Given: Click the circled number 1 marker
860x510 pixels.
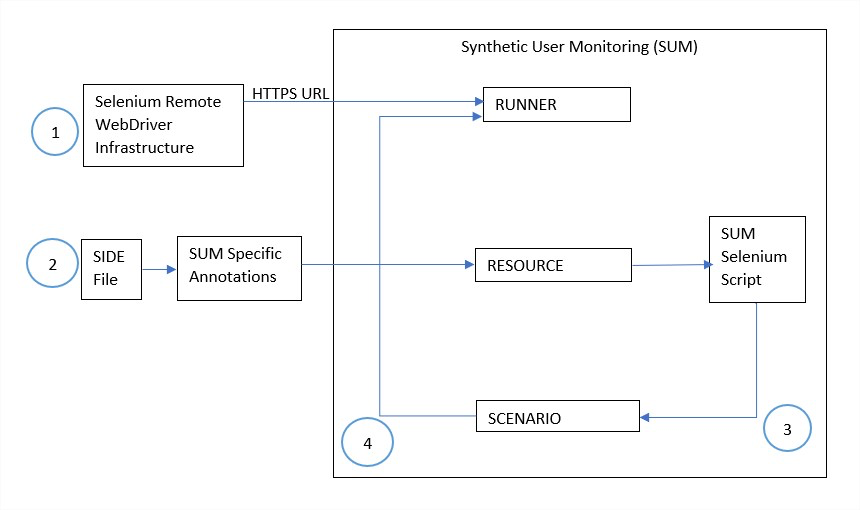Looking at the screenshot, I should click(x=54, y=131).
